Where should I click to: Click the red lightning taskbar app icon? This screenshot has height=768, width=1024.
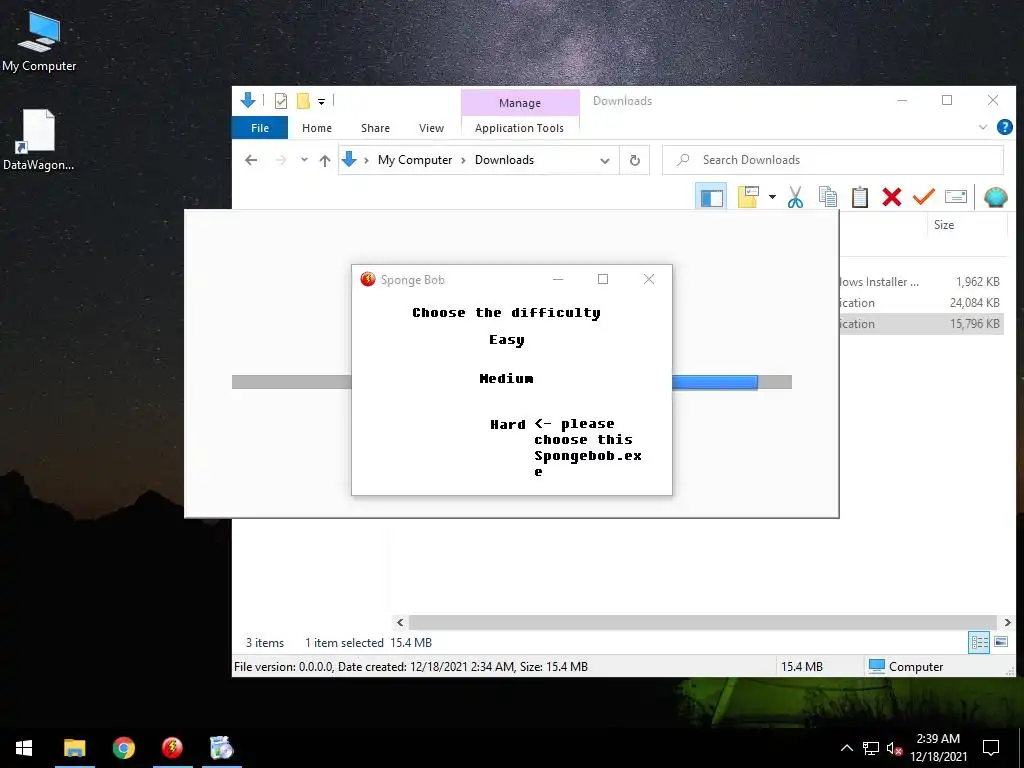coord(172,748)
